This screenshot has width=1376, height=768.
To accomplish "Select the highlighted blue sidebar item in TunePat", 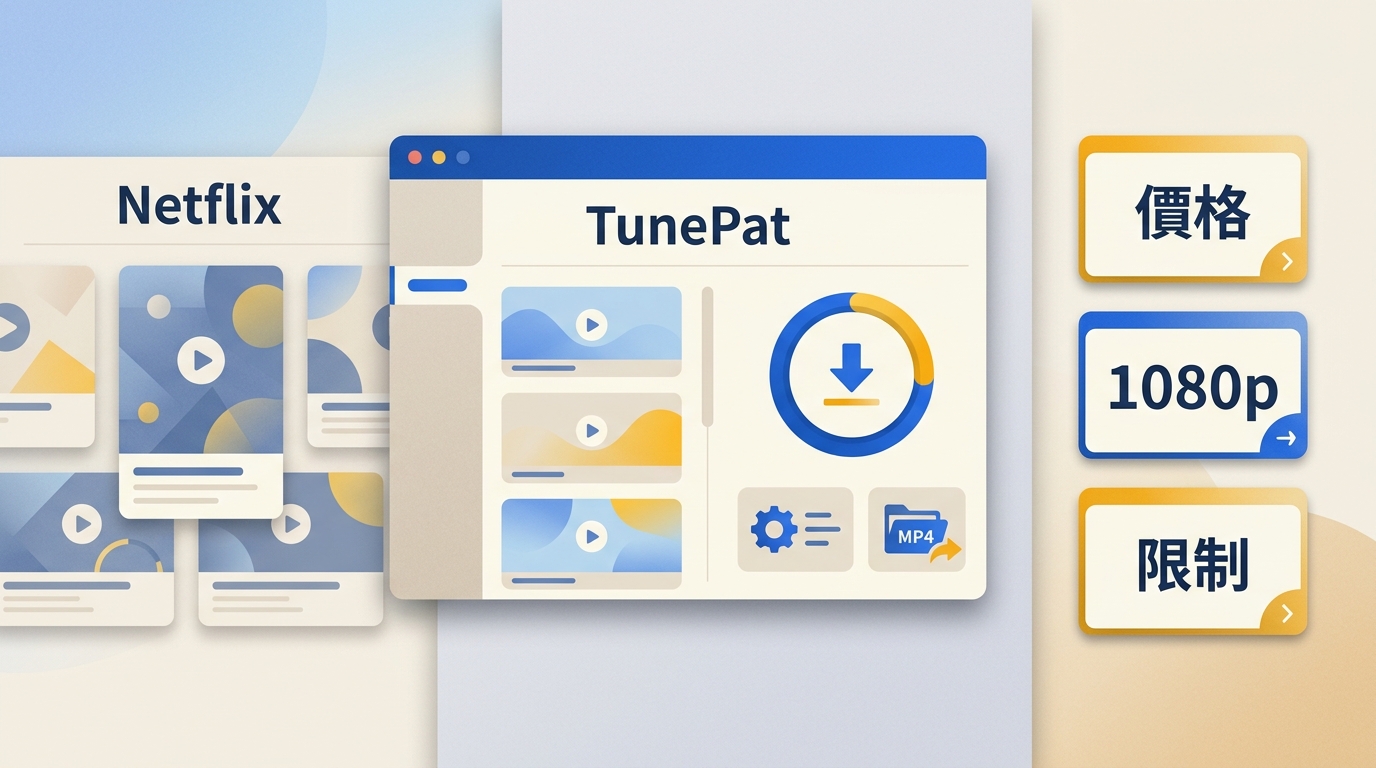I will [437, 285].
